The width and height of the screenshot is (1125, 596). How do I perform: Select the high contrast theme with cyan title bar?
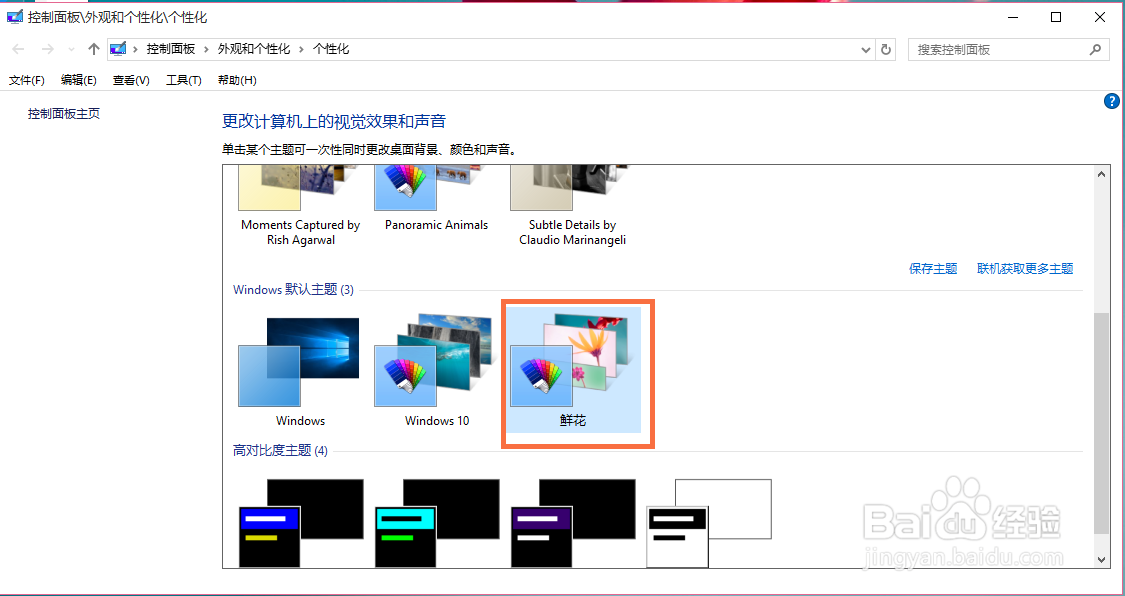point(436,522)
